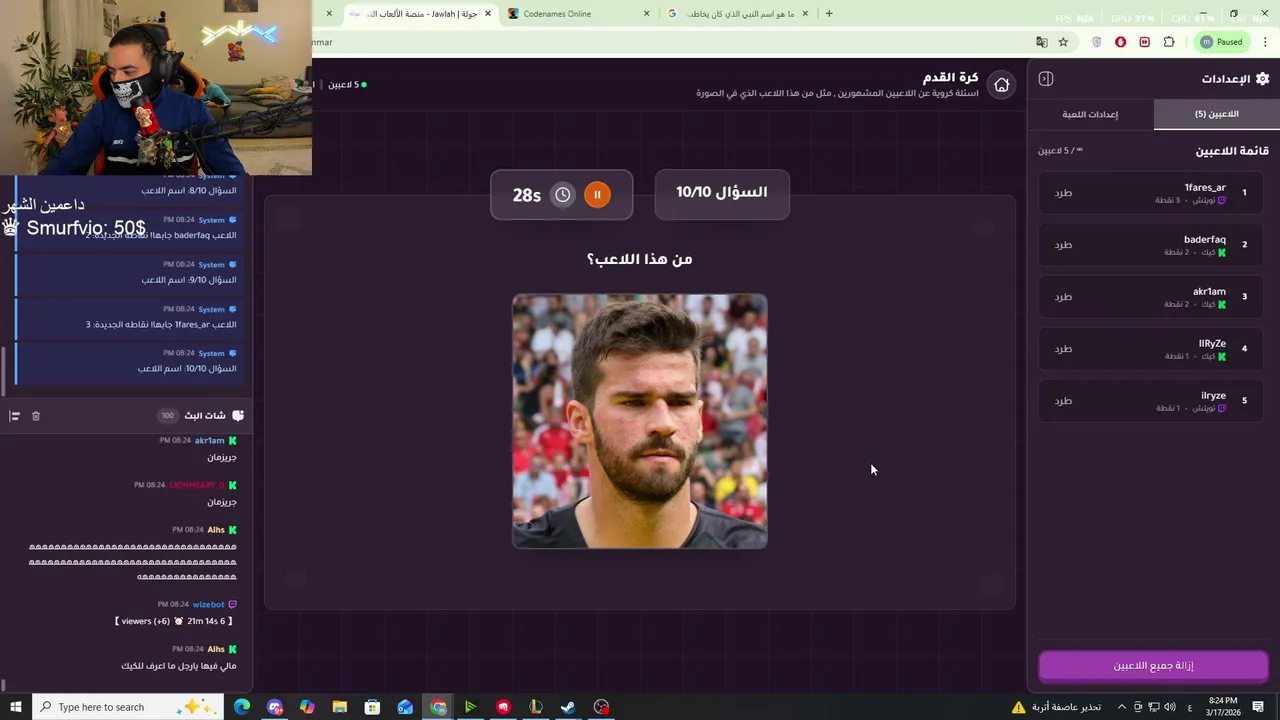1280x720 pixels.
Task: Bookmark this page with star icon
Action: (1063, 42)
